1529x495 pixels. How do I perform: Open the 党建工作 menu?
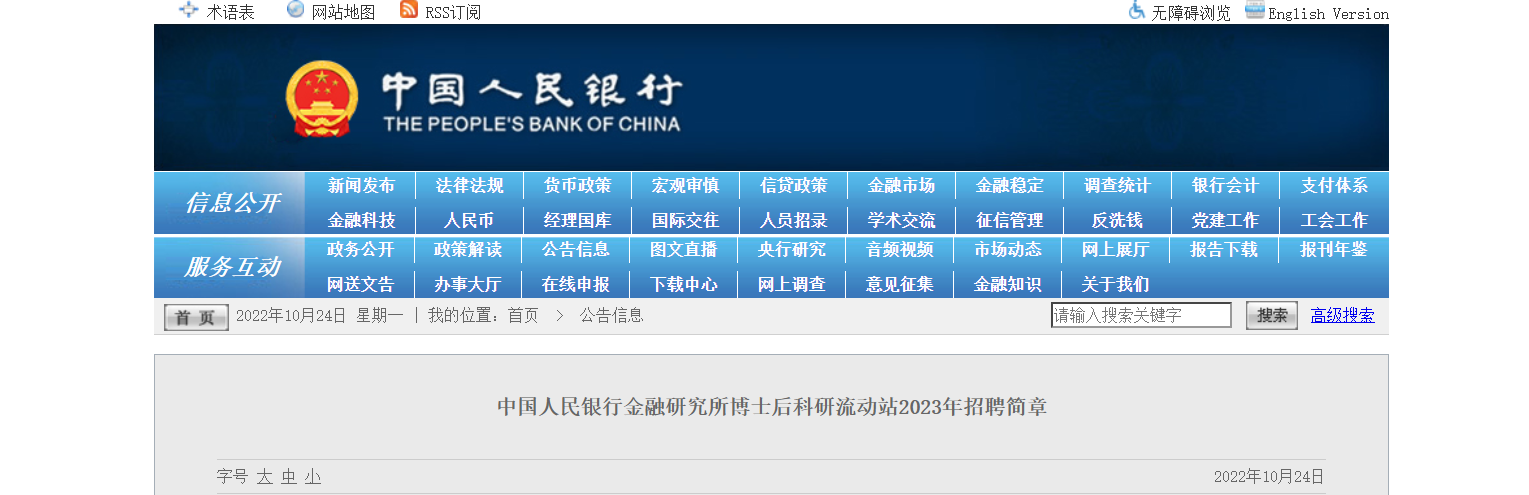click(x=1225, y=220)
